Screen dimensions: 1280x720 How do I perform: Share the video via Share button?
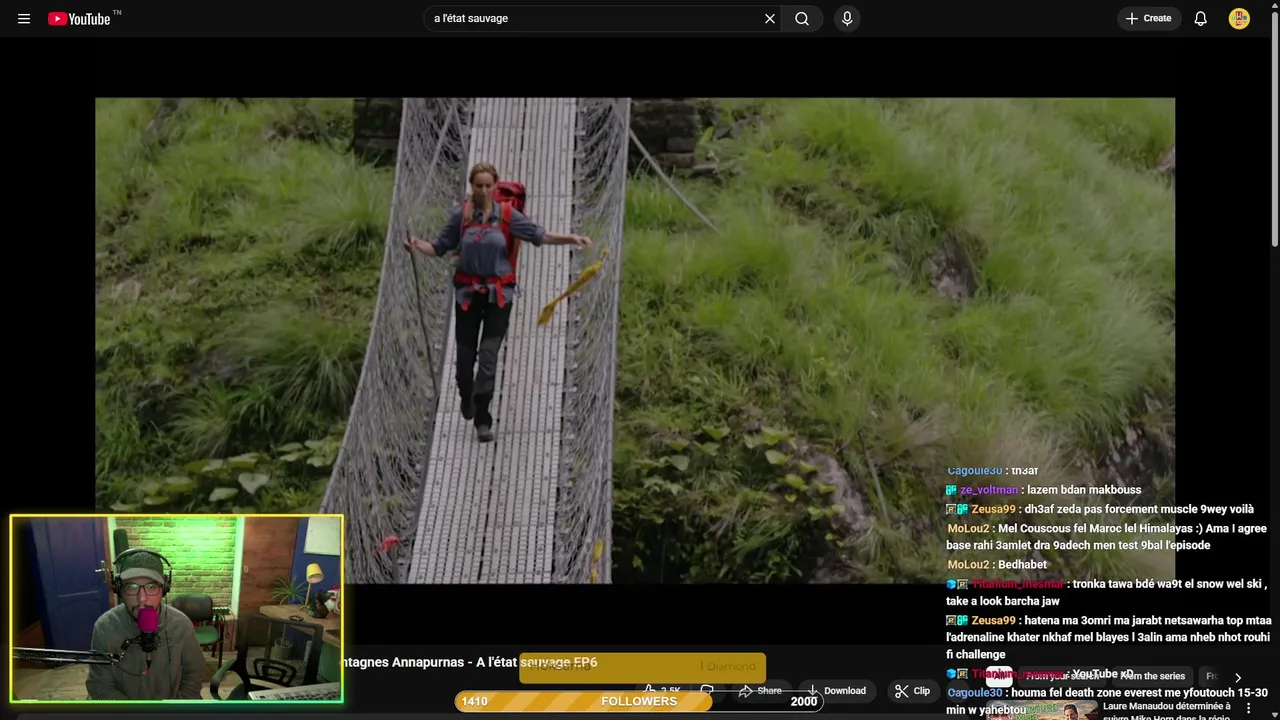tap(760, 690)
